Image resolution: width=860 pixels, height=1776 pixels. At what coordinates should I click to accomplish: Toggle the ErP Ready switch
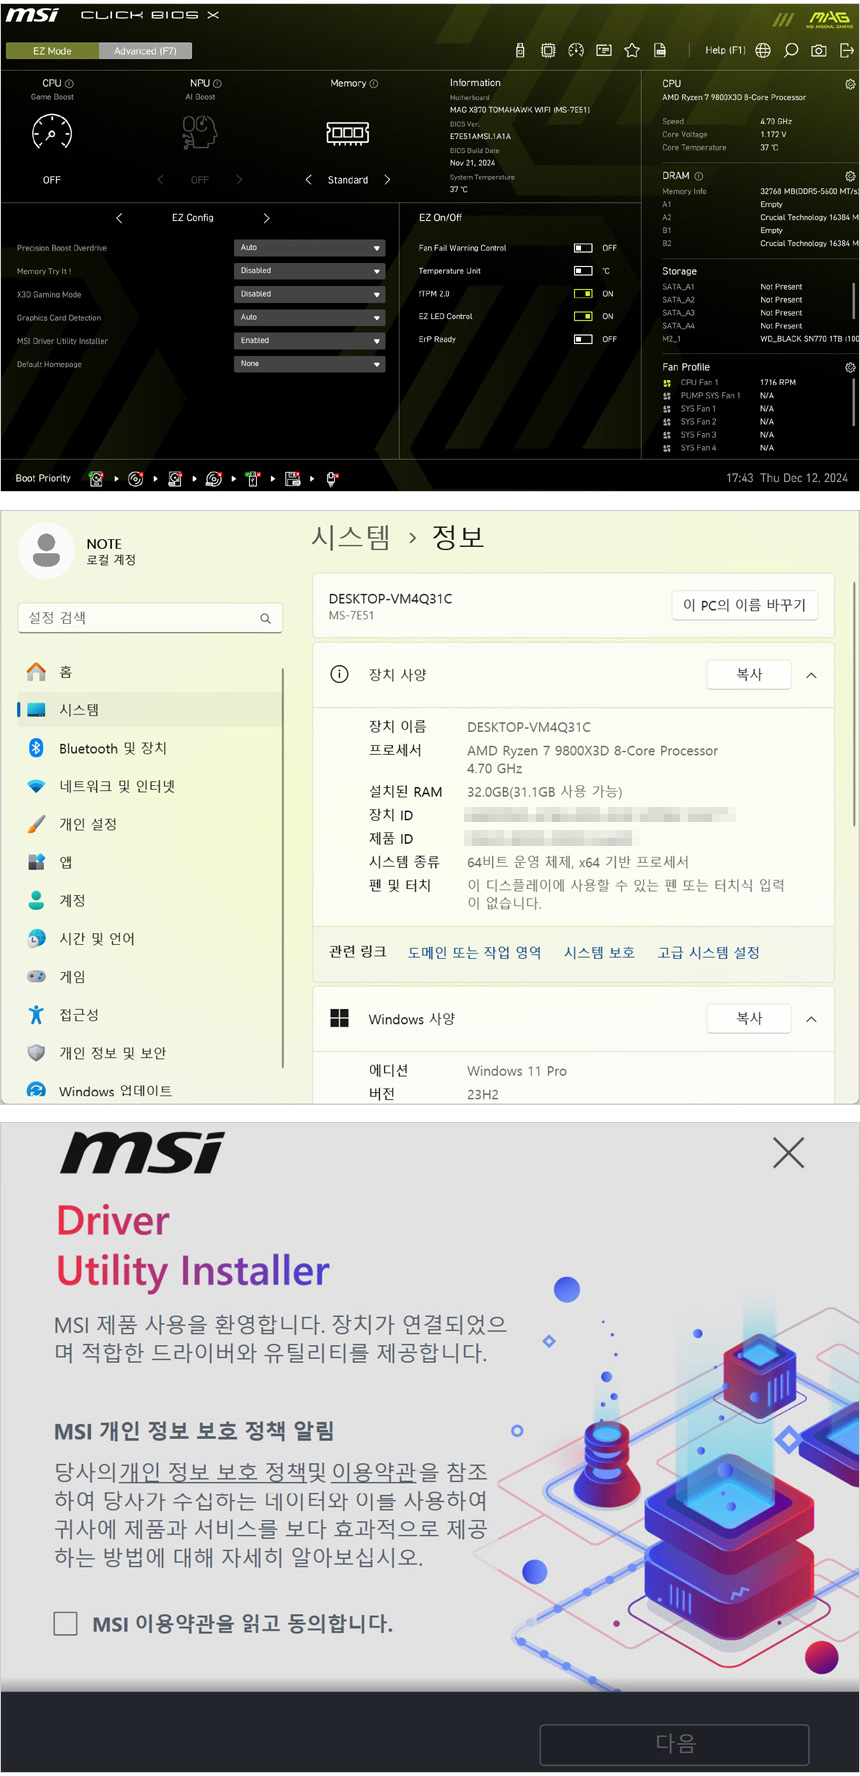[x=583, y=339]
